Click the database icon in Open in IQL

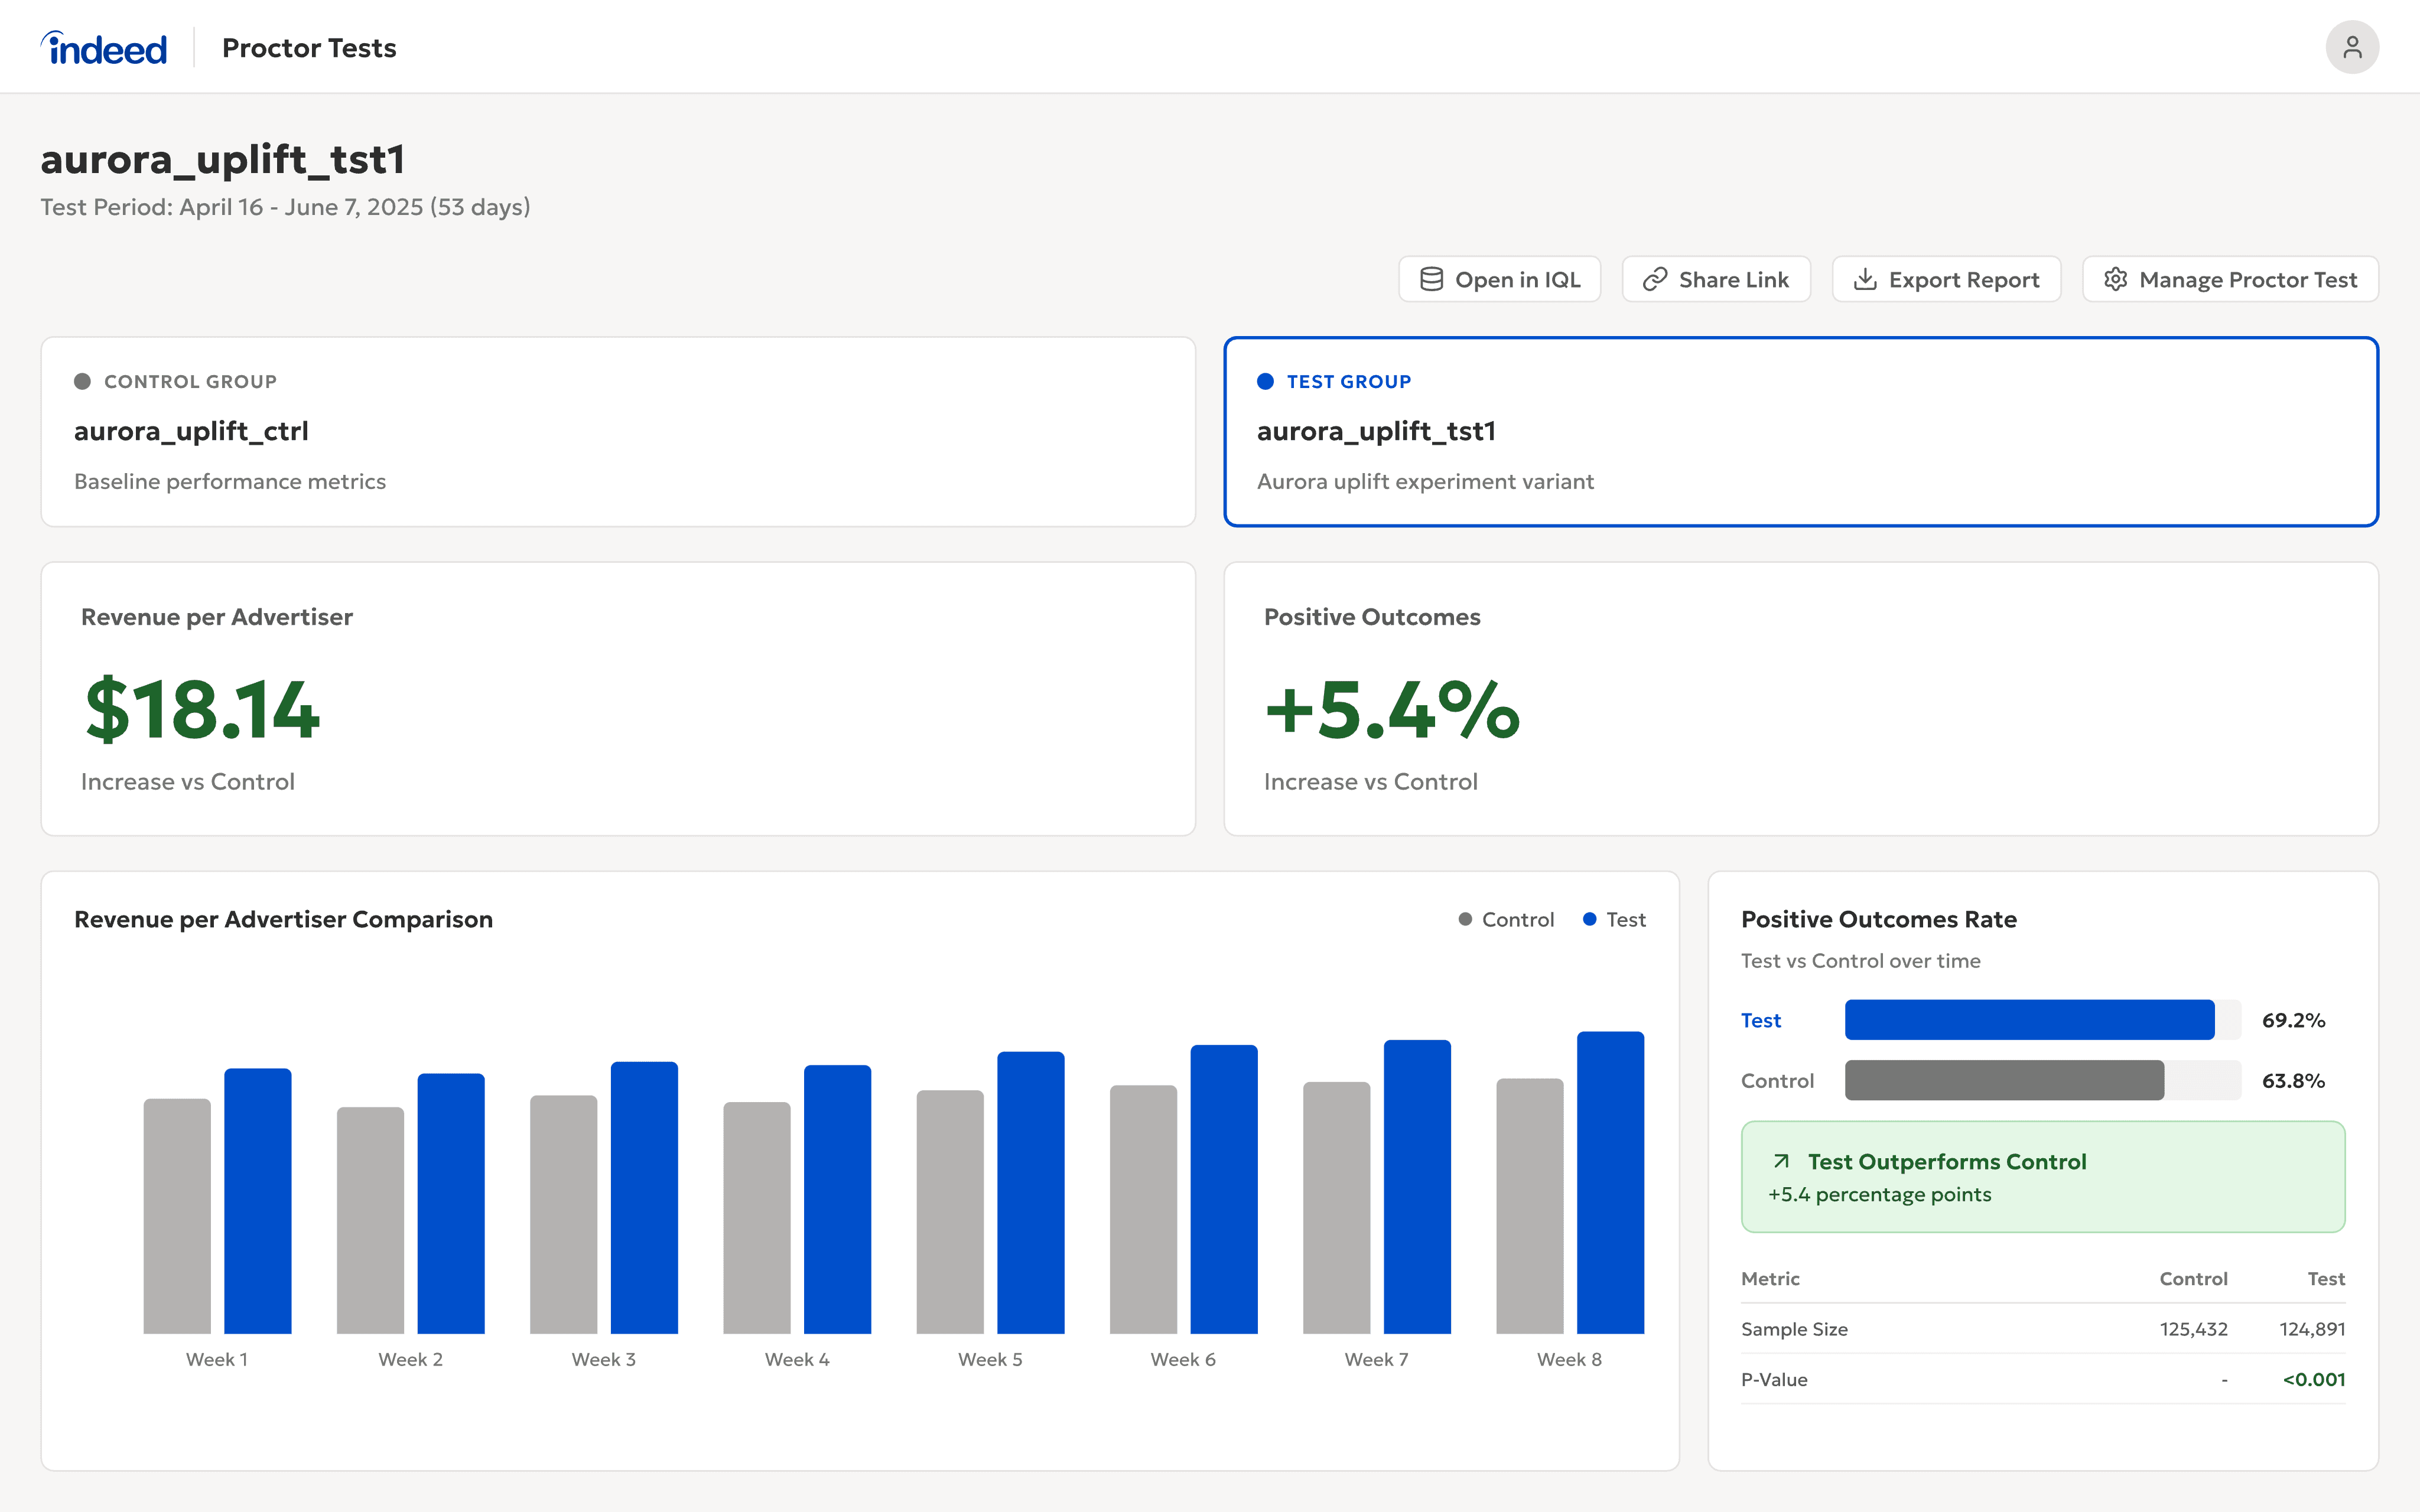point(1431,279)
